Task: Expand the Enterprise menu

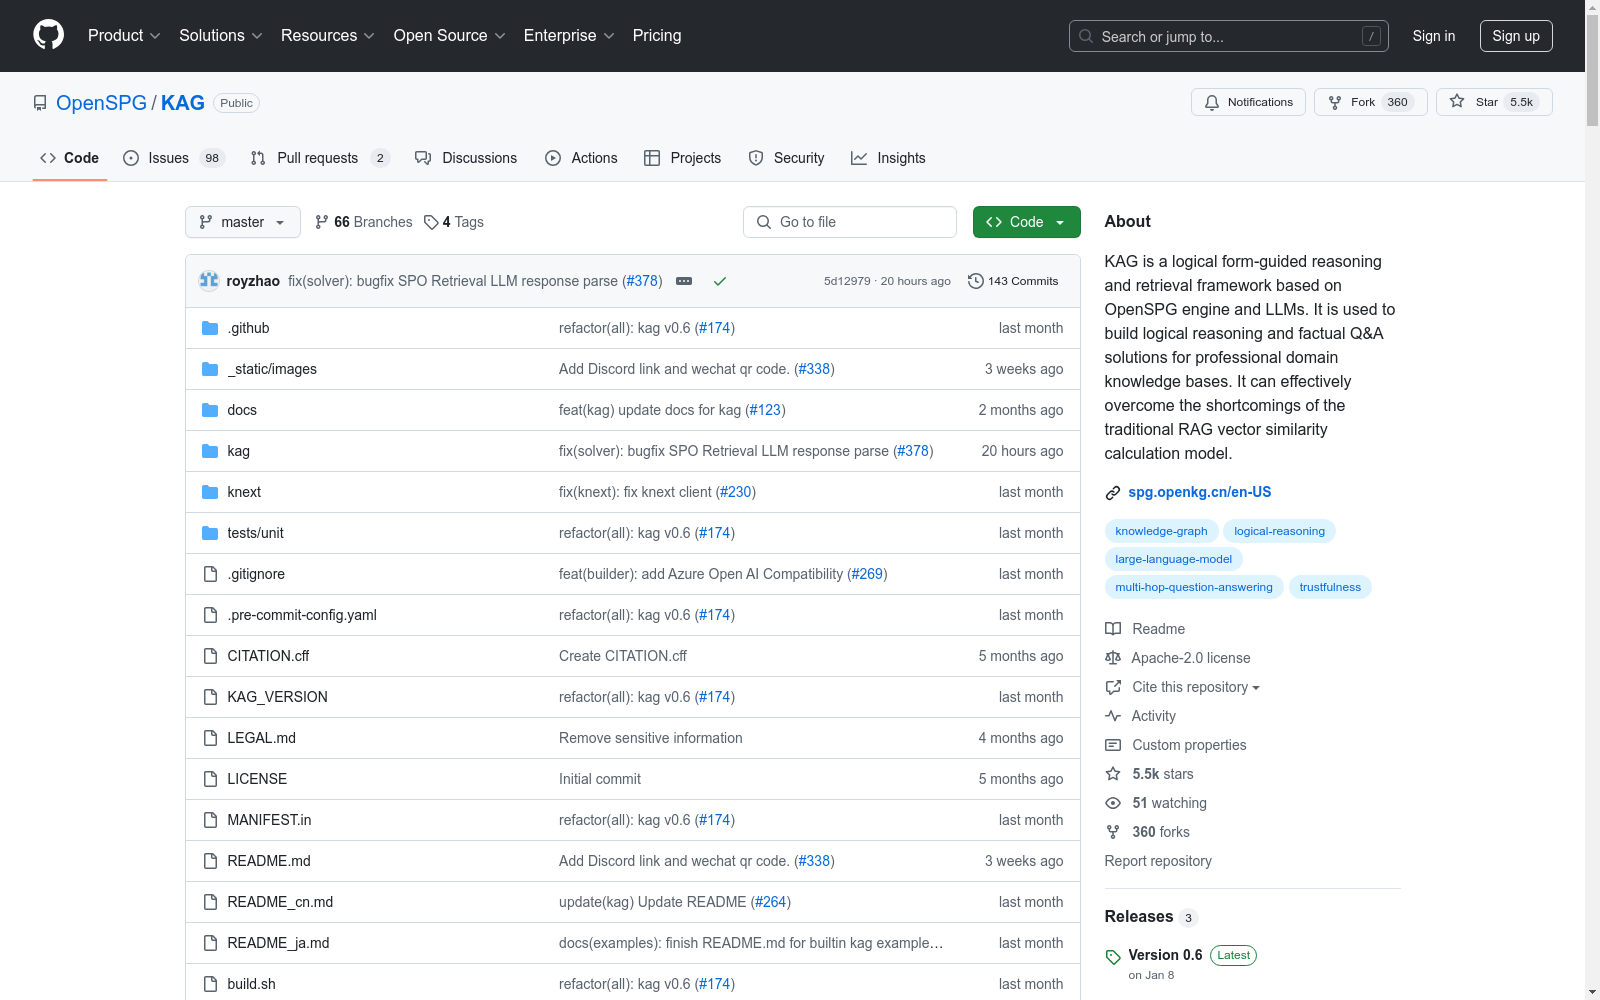Action: pos(569,35)
